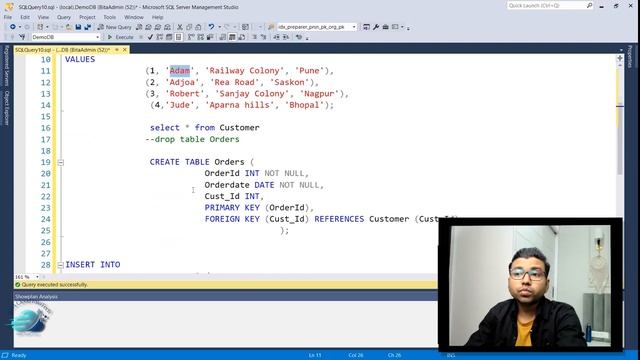Switch output to Results to Grid

click(232, 37)
